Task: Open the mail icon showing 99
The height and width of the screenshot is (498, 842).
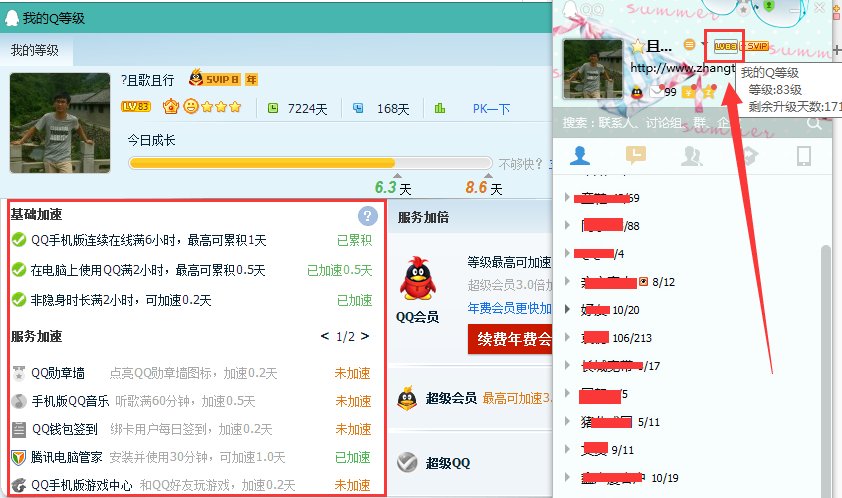Action: point(656,91)
